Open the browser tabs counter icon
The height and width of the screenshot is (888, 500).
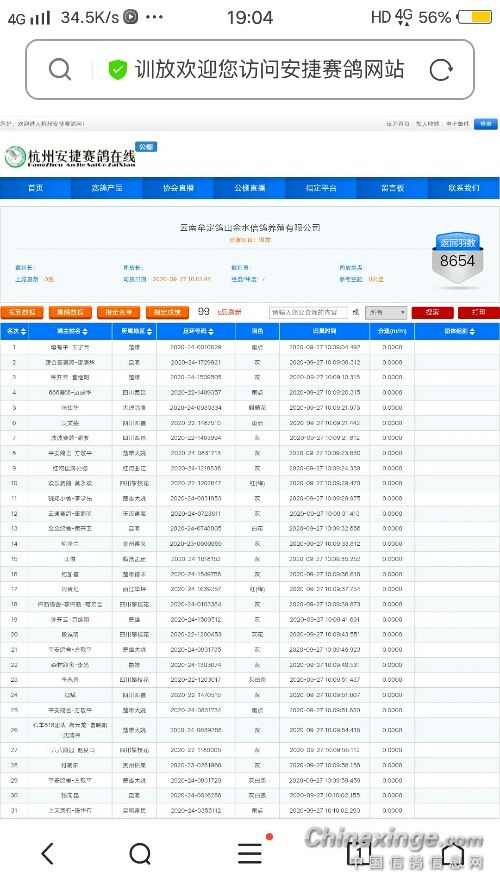tap(358, 853)
